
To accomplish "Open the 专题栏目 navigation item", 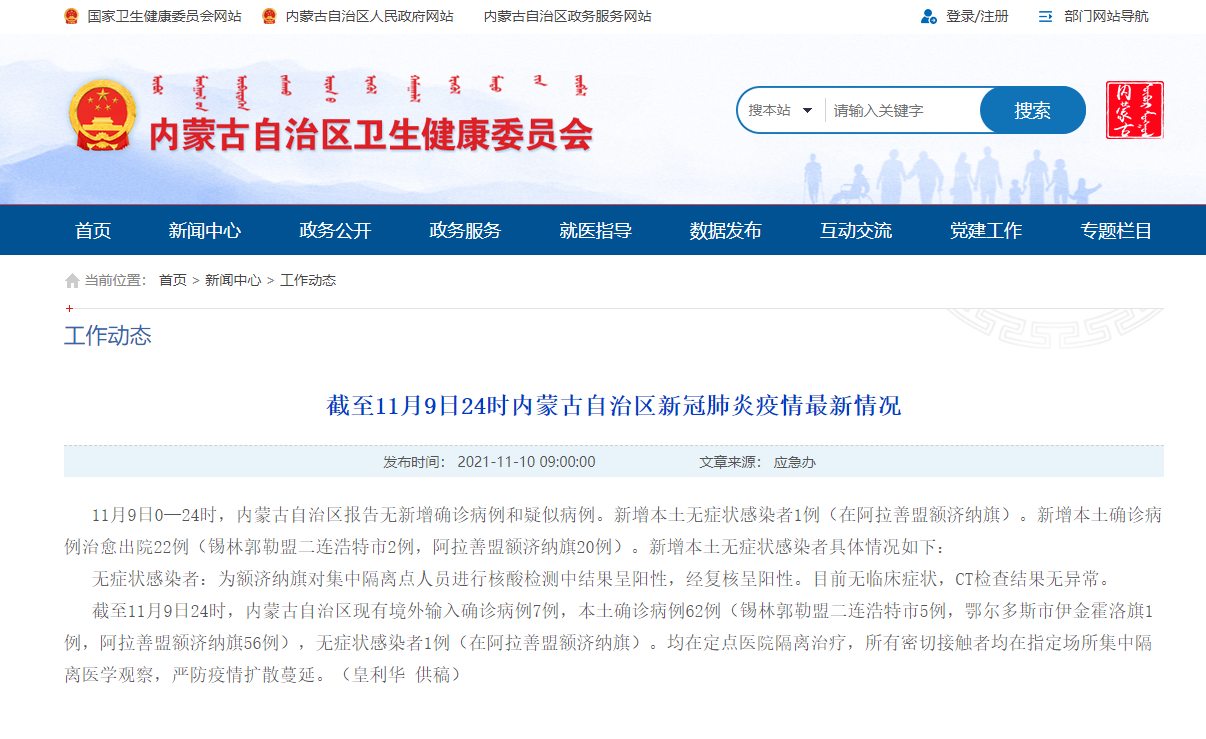I will pos(1116,231).
